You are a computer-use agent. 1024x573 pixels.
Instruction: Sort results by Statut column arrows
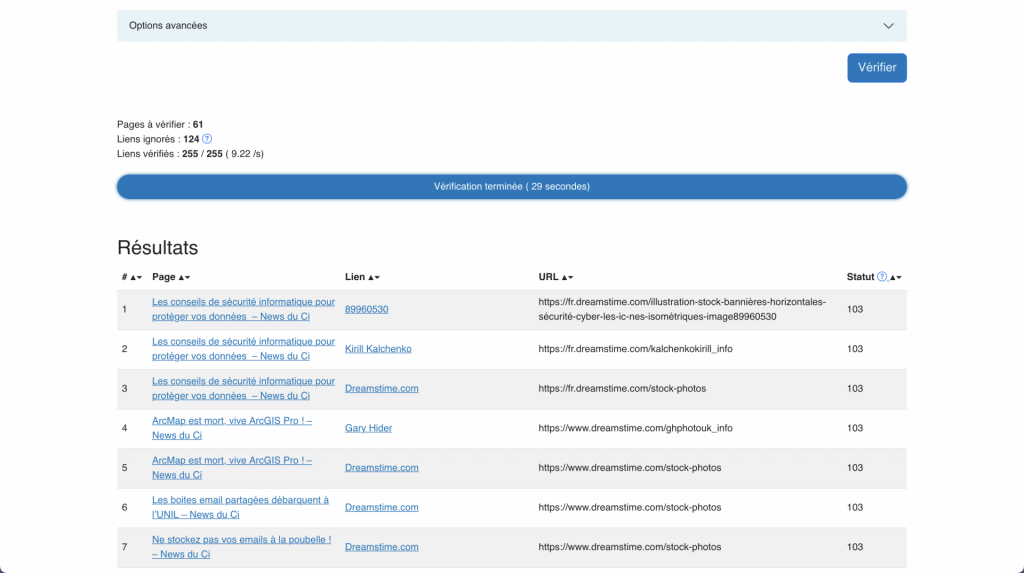point(896,277)
